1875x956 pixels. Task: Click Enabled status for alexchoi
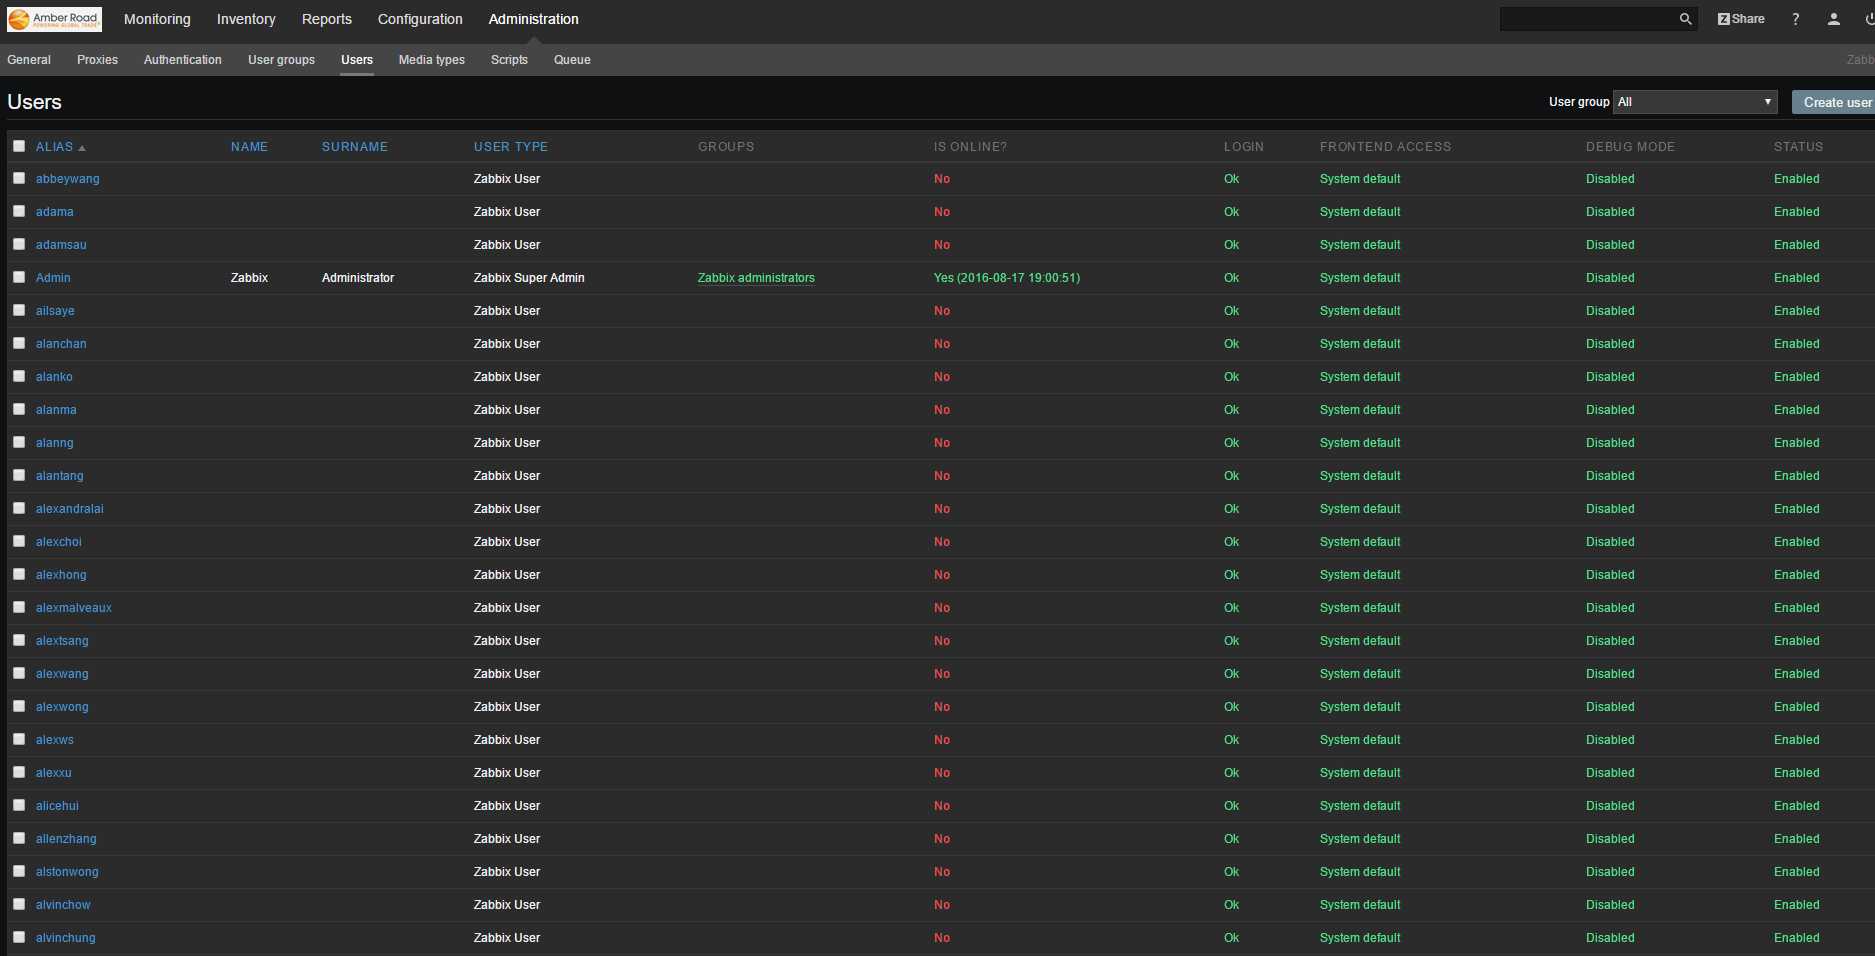pos(1797,542)
